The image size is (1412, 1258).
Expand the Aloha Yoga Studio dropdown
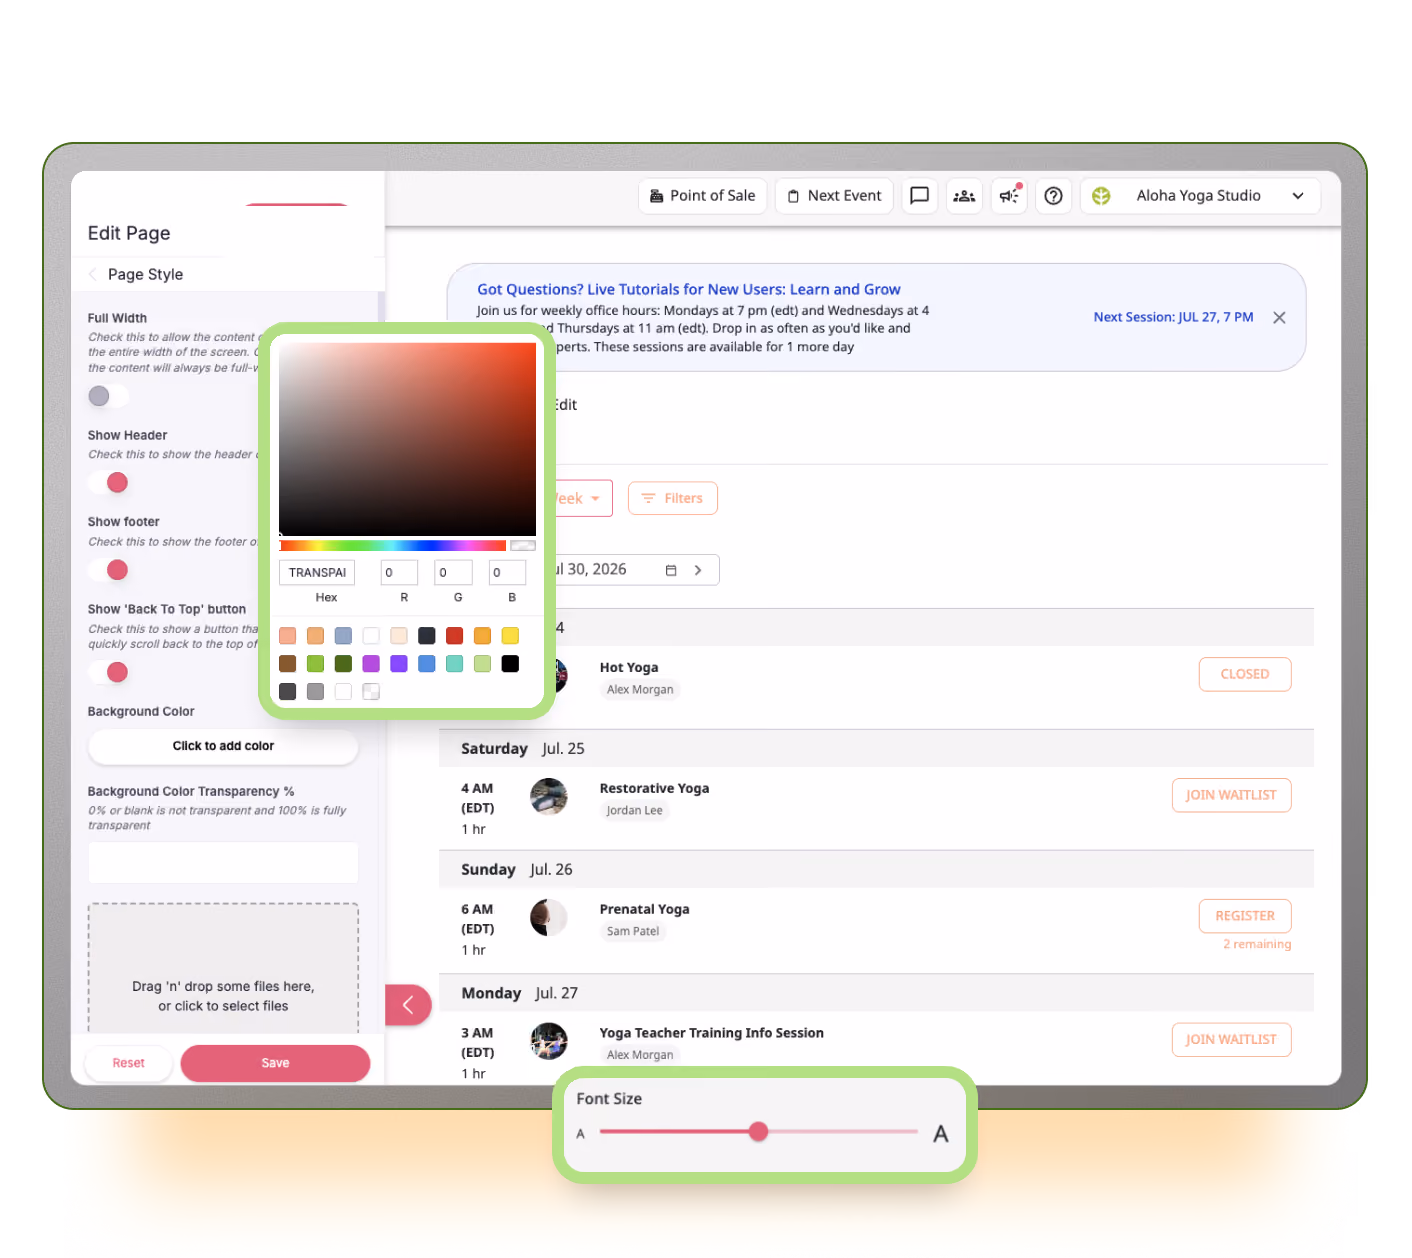click(x=1298, y=196)
